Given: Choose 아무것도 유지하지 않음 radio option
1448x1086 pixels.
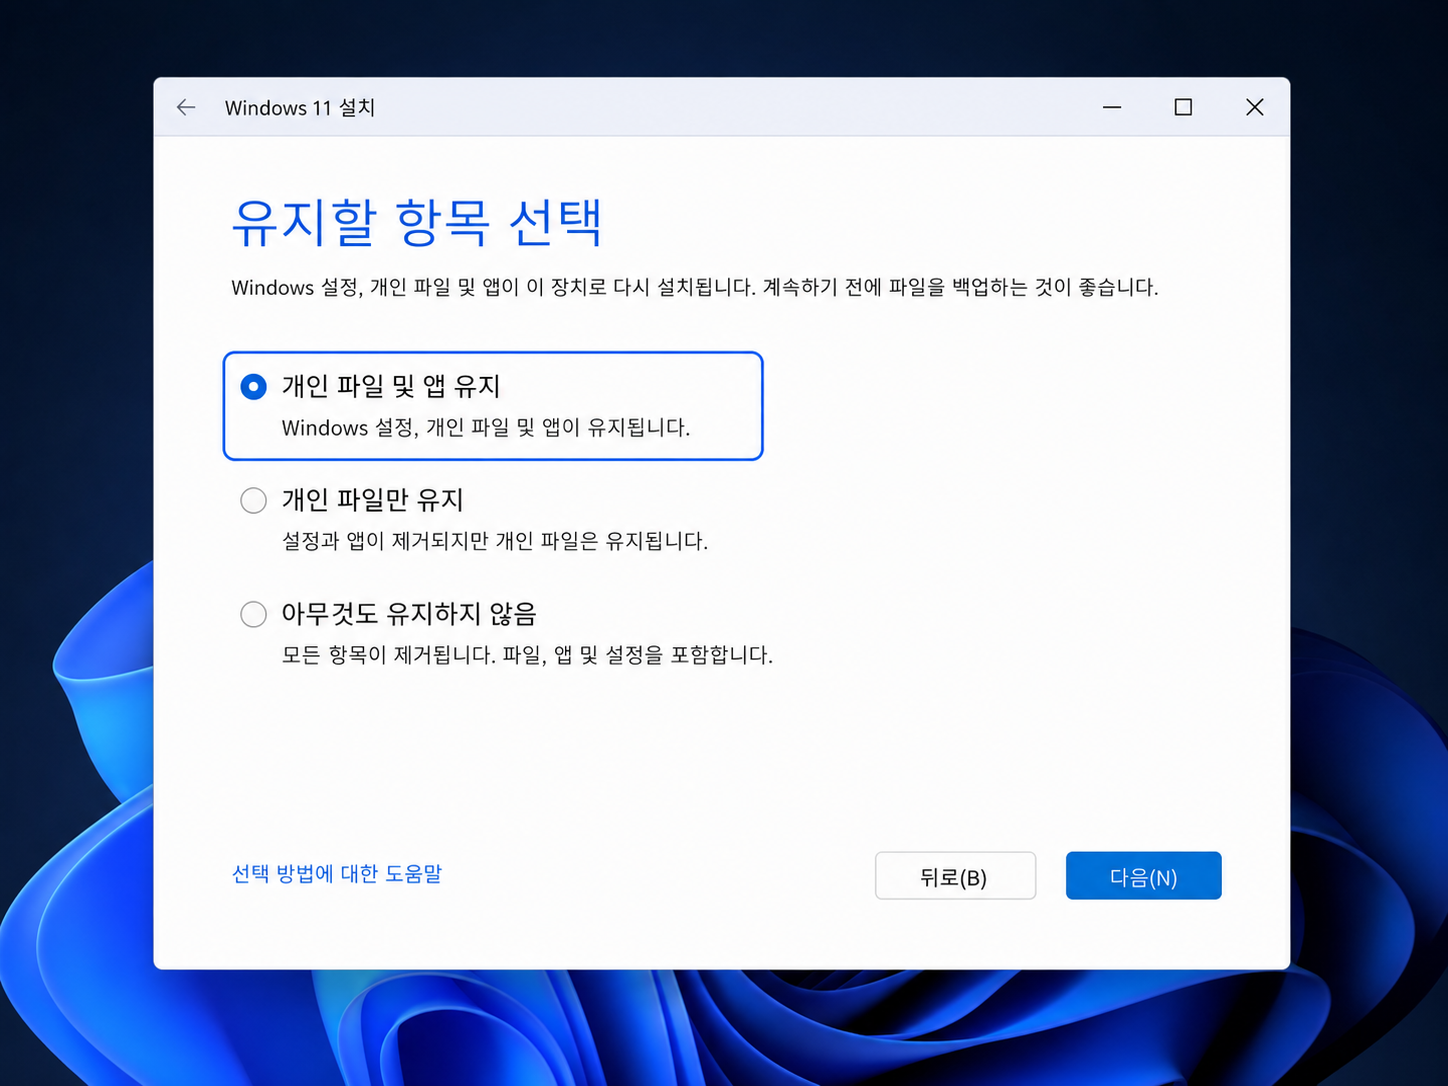Looking at the screenshot, I should [x=254, y=614].
